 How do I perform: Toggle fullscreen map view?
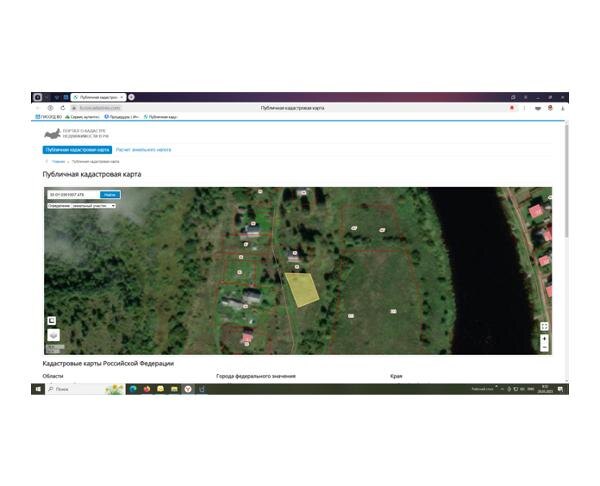click(544, 326)
